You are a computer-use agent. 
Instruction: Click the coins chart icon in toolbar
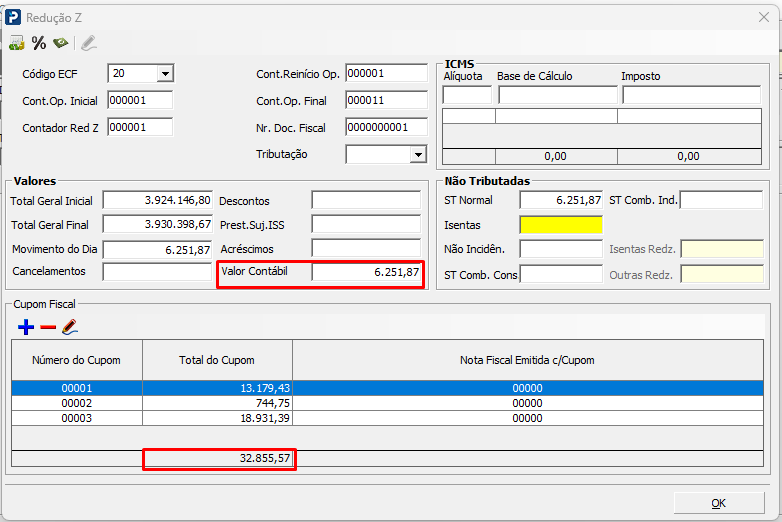click(16, 43)
